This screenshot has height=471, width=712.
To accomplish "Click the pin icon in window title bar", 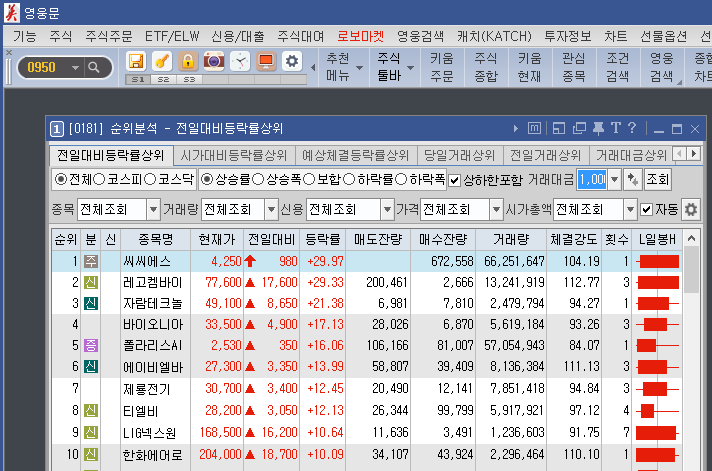I will pyautogui.click(x=598, y=129).
